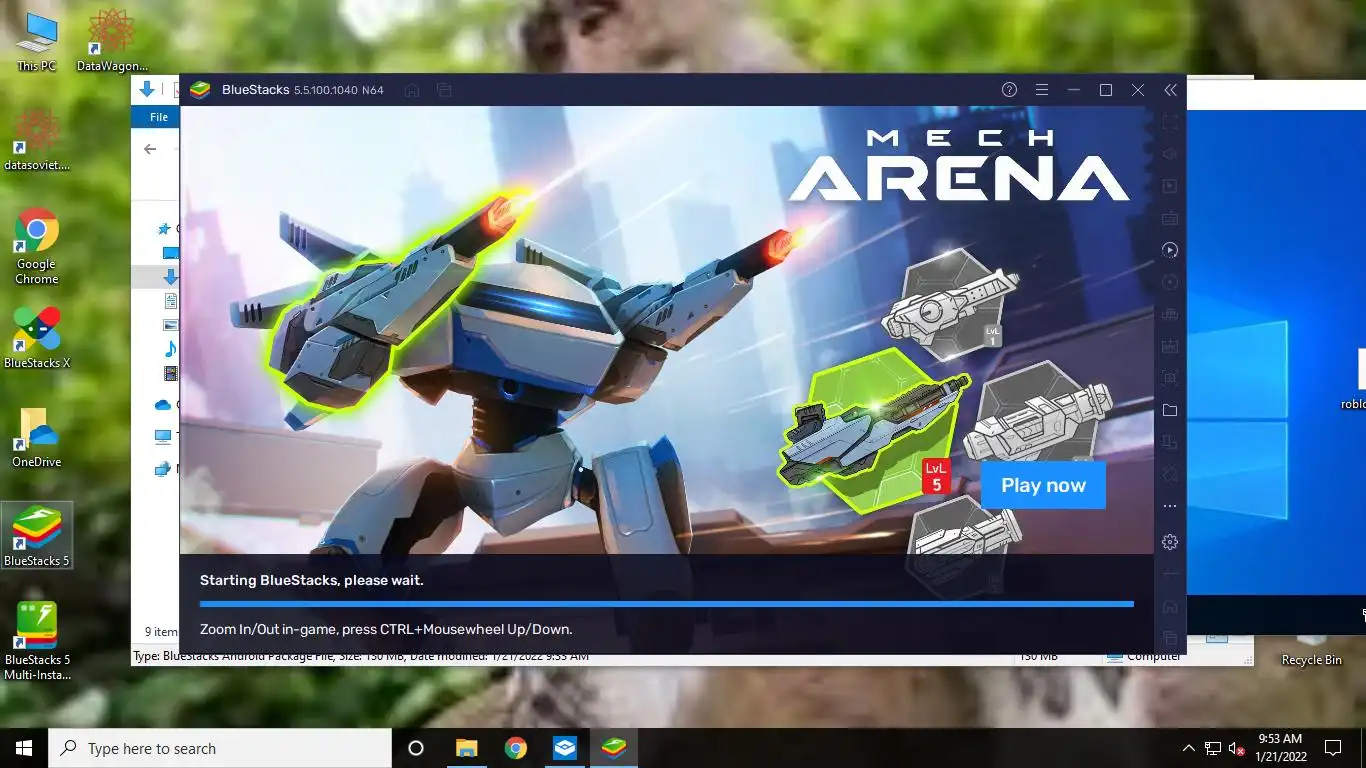Viewport: 1366px width, 768px height.
Task: Click the blue down-arrow icon in the Explorer title bar
Action: pyautogui.click(x=147, y=89)
